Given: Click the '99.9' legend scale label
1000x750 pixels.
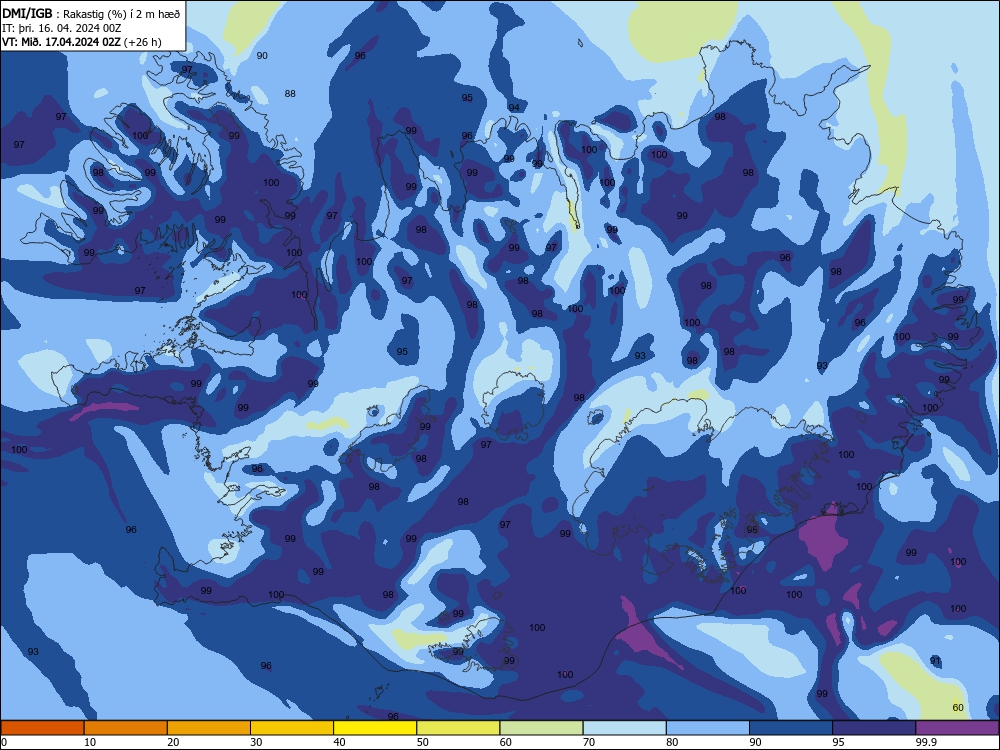Looking at the screenshot, I should (x=925, y=742).
